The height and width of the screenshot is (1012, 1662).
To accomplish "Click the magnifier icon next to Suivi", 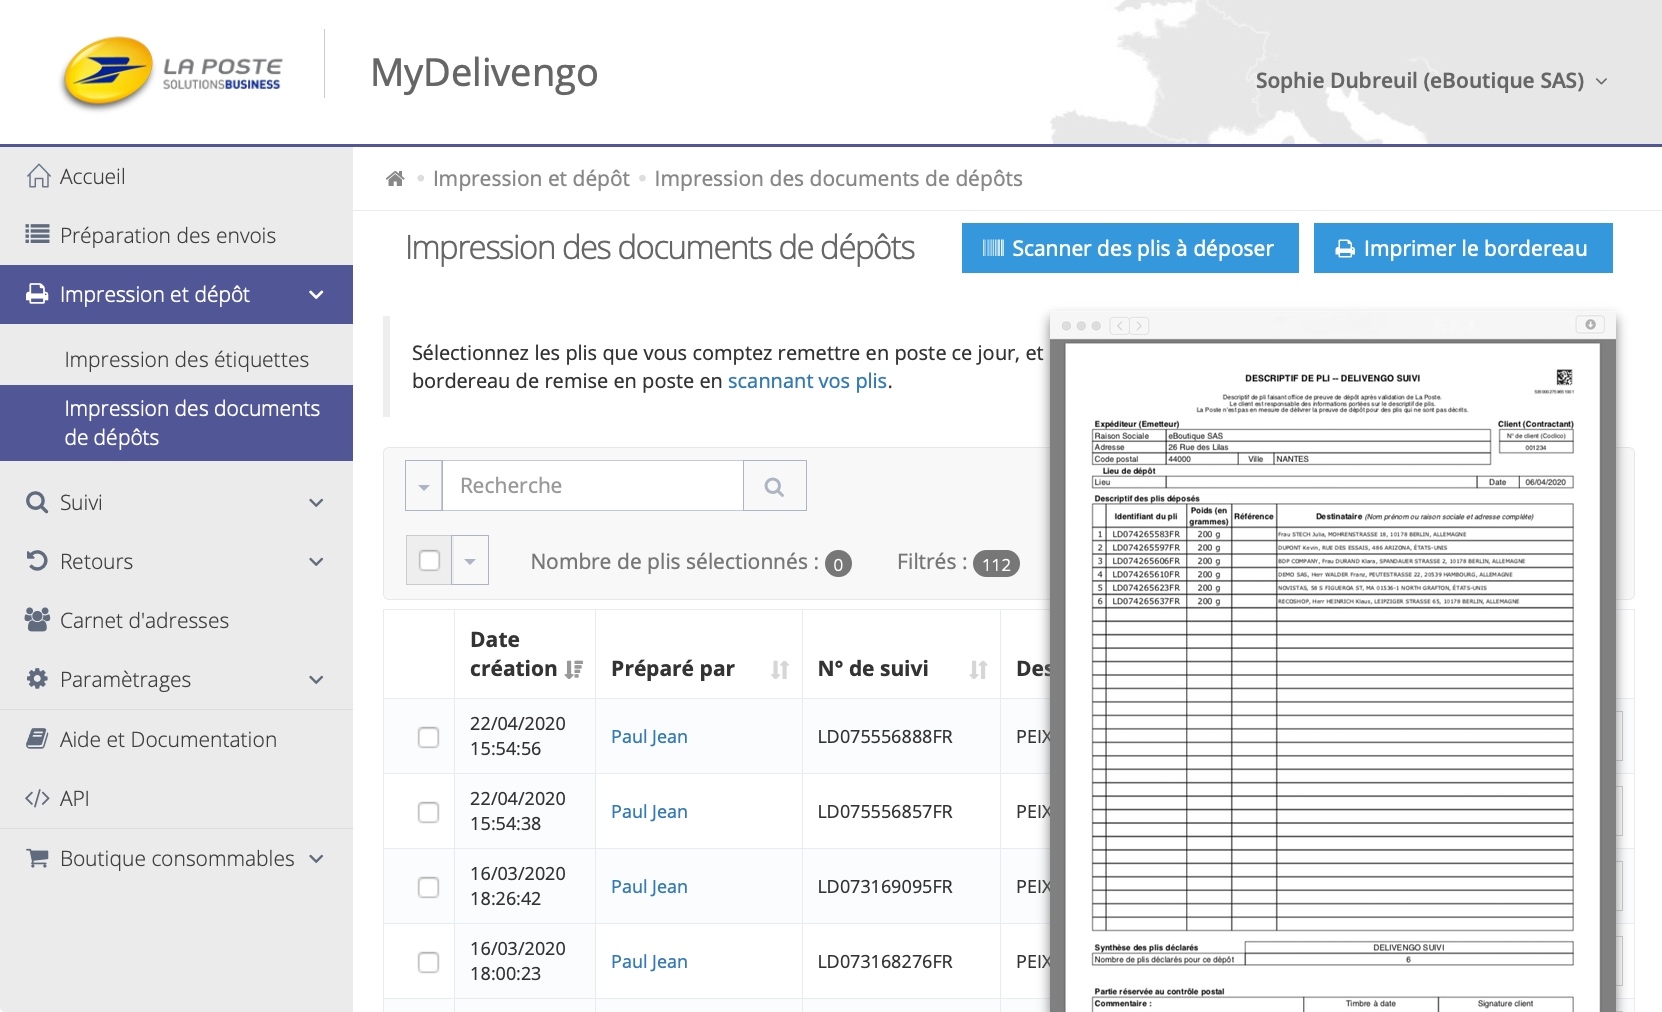I will point(37,502).
